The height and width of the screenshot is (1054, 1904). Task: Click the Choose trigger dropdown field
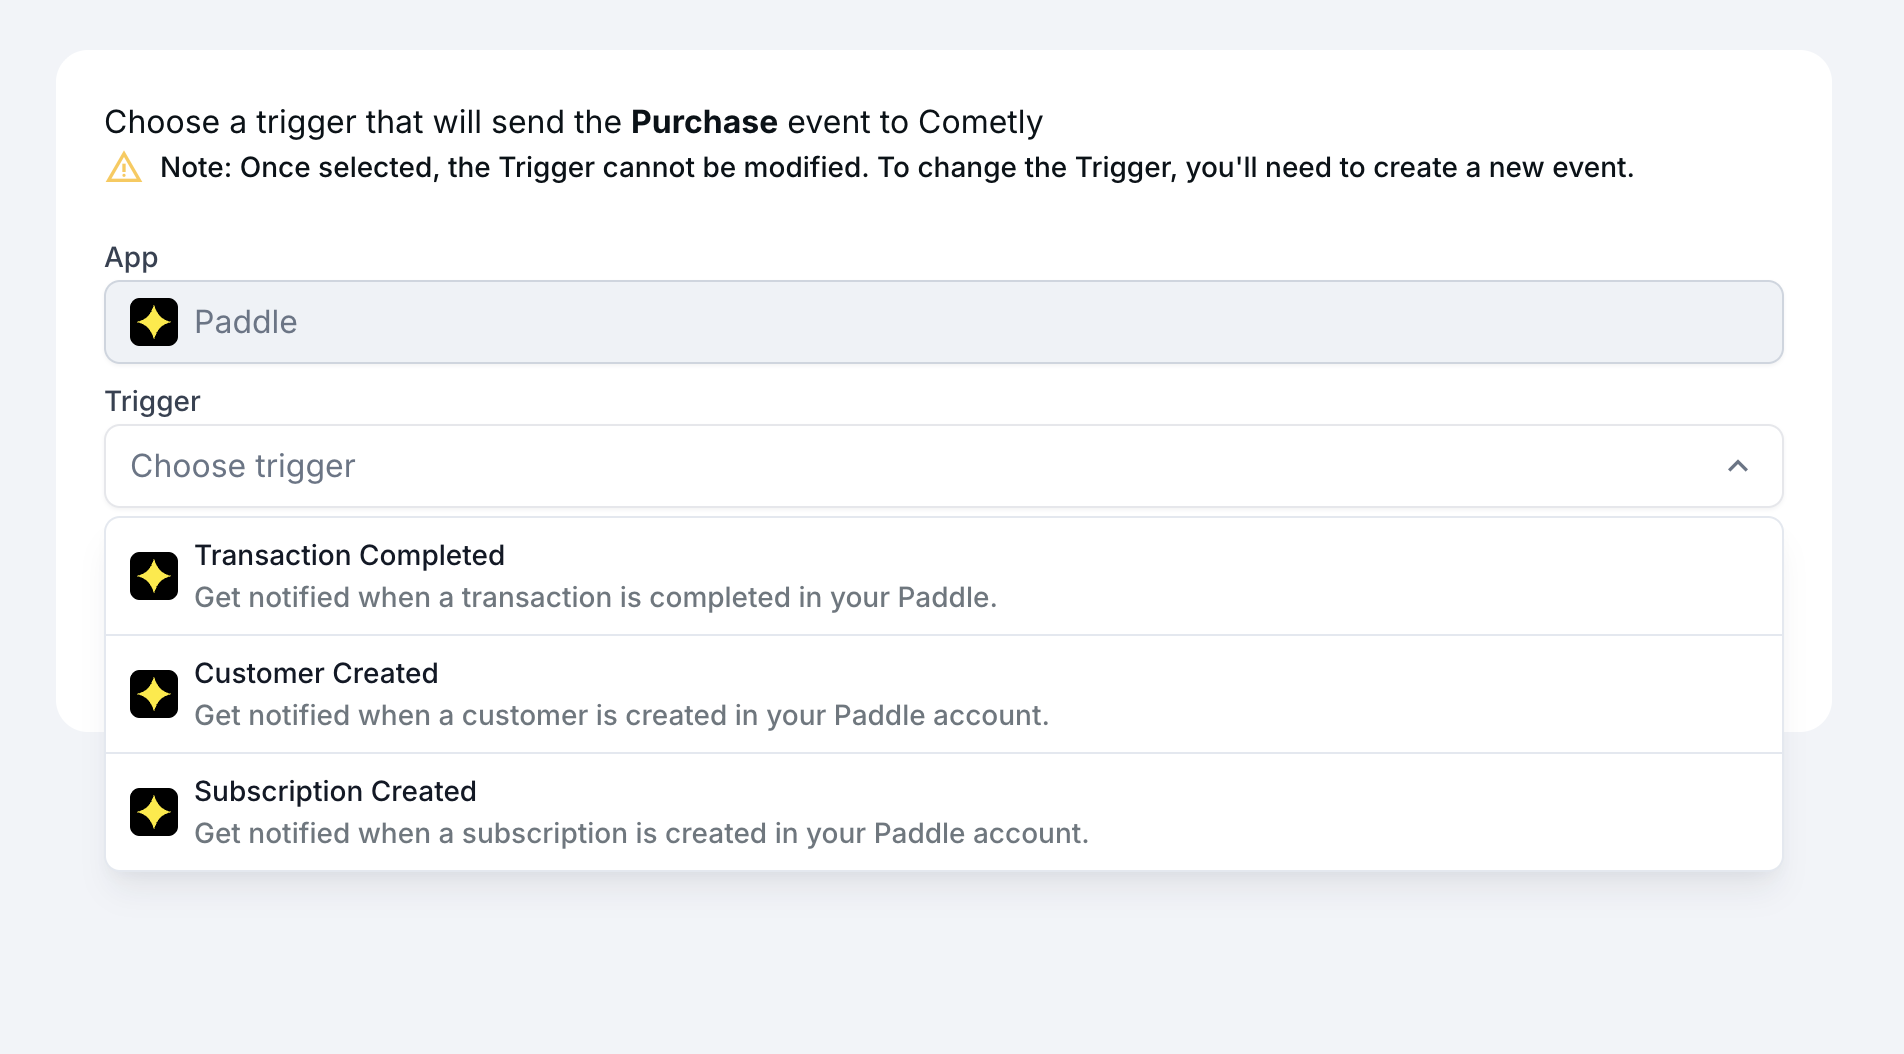point(900,466)
